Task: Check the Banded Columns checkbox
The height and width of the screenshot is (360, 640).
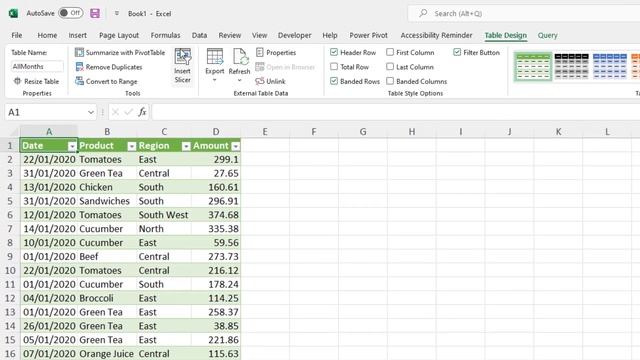Action: coord(390,81)
